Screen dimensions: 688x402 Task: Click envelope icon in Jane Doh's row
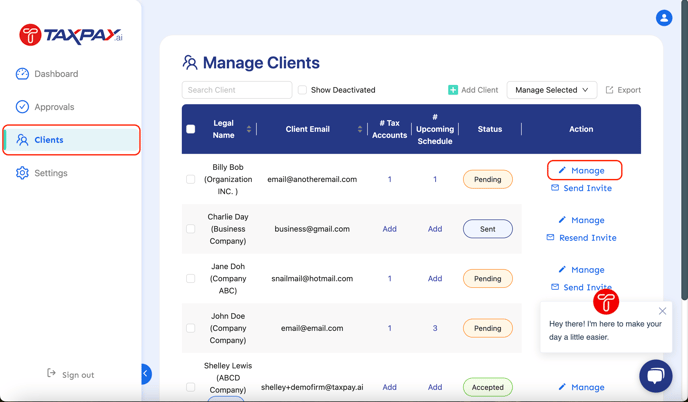point(555,287)
